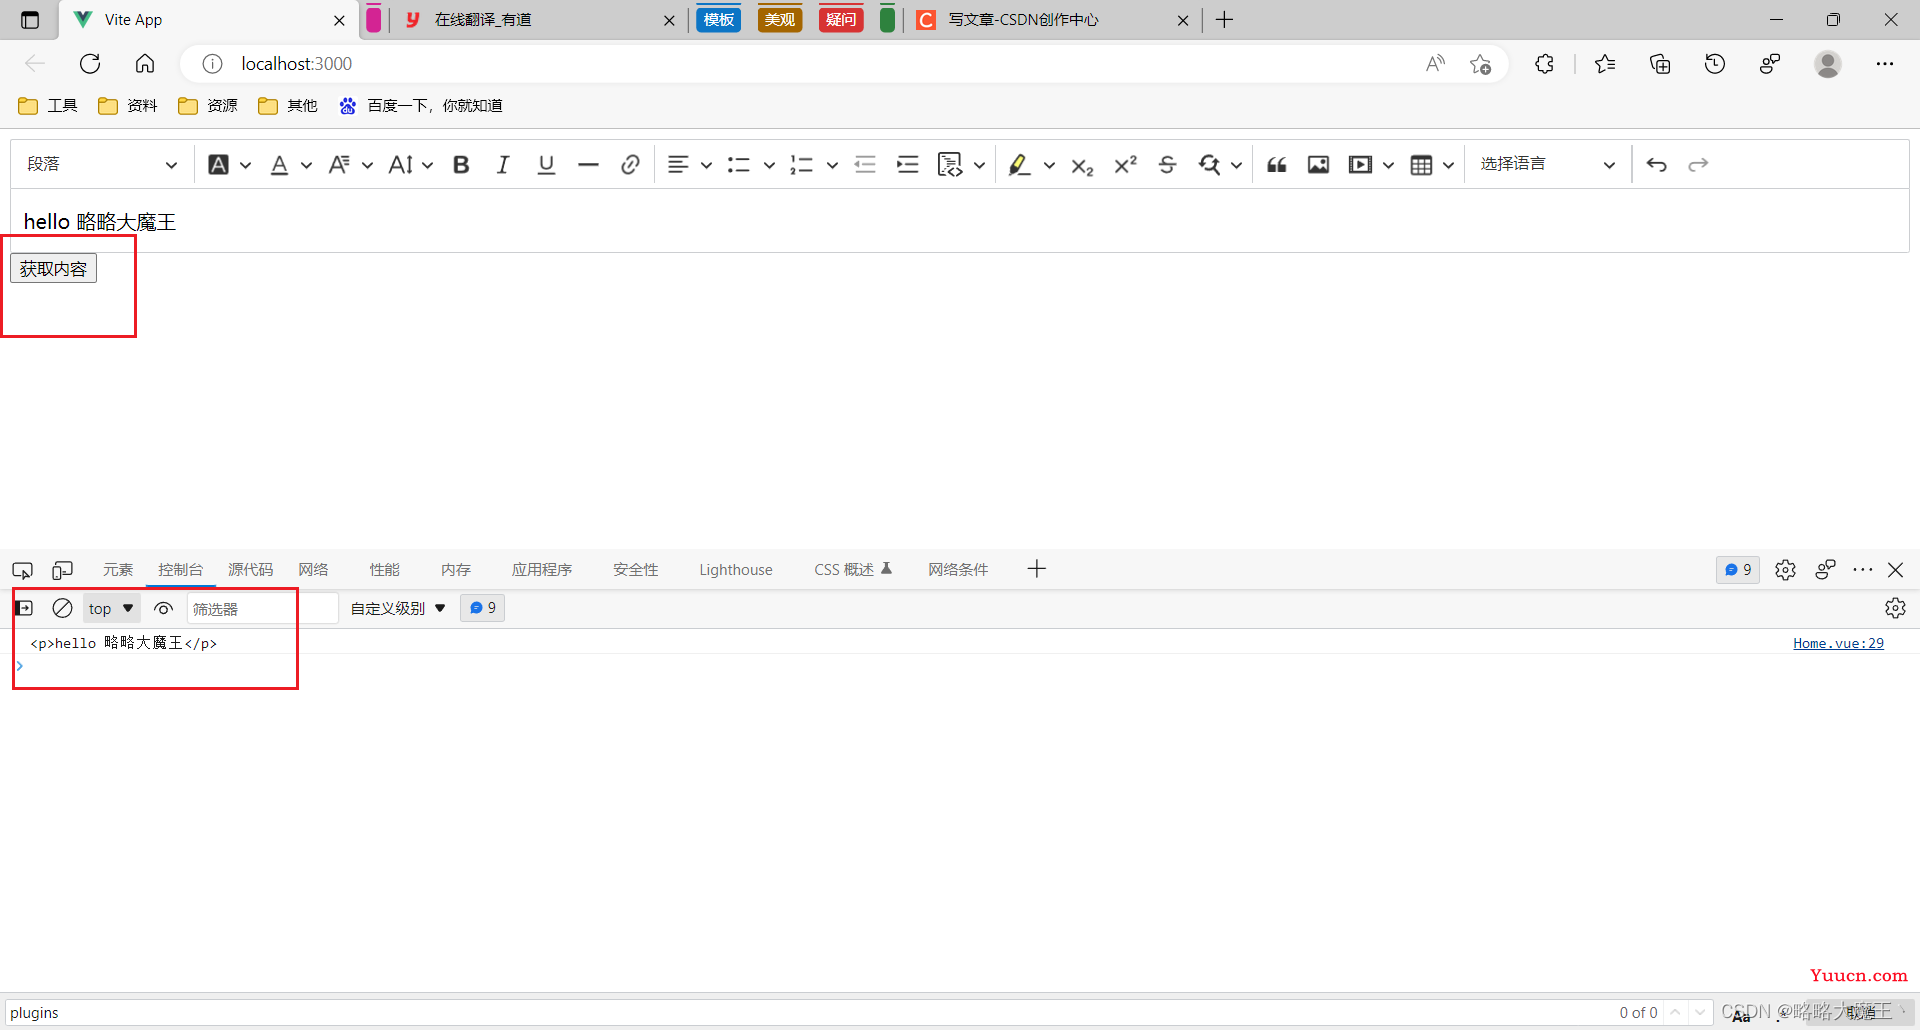Click the insert media icon
The height and width of the screenshot is (1030, 1920).
pyautogui.click(x=1360, y=165)
